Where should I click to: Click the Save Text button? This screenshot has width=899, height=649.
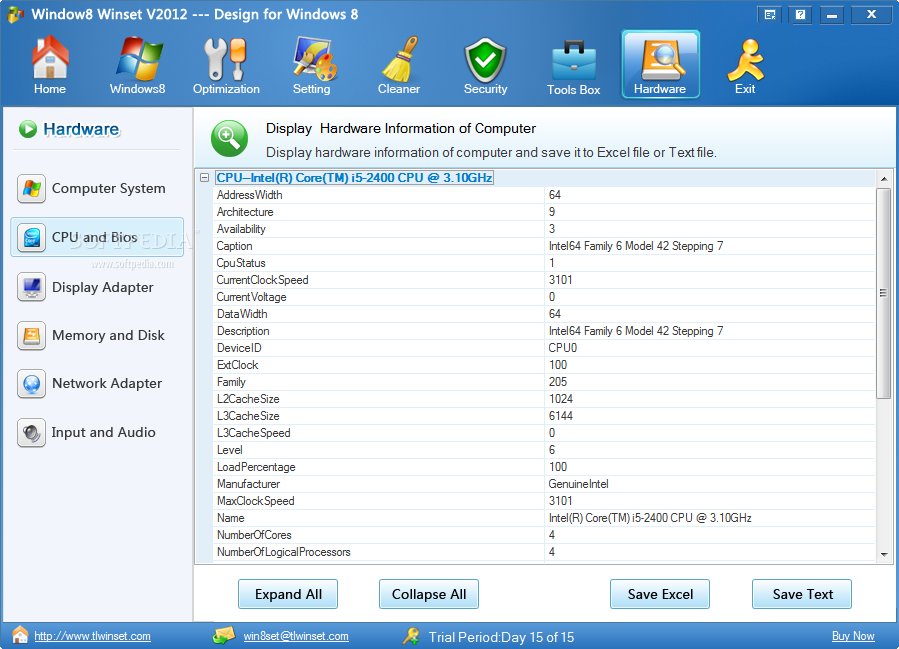click(x=802, y=594)
